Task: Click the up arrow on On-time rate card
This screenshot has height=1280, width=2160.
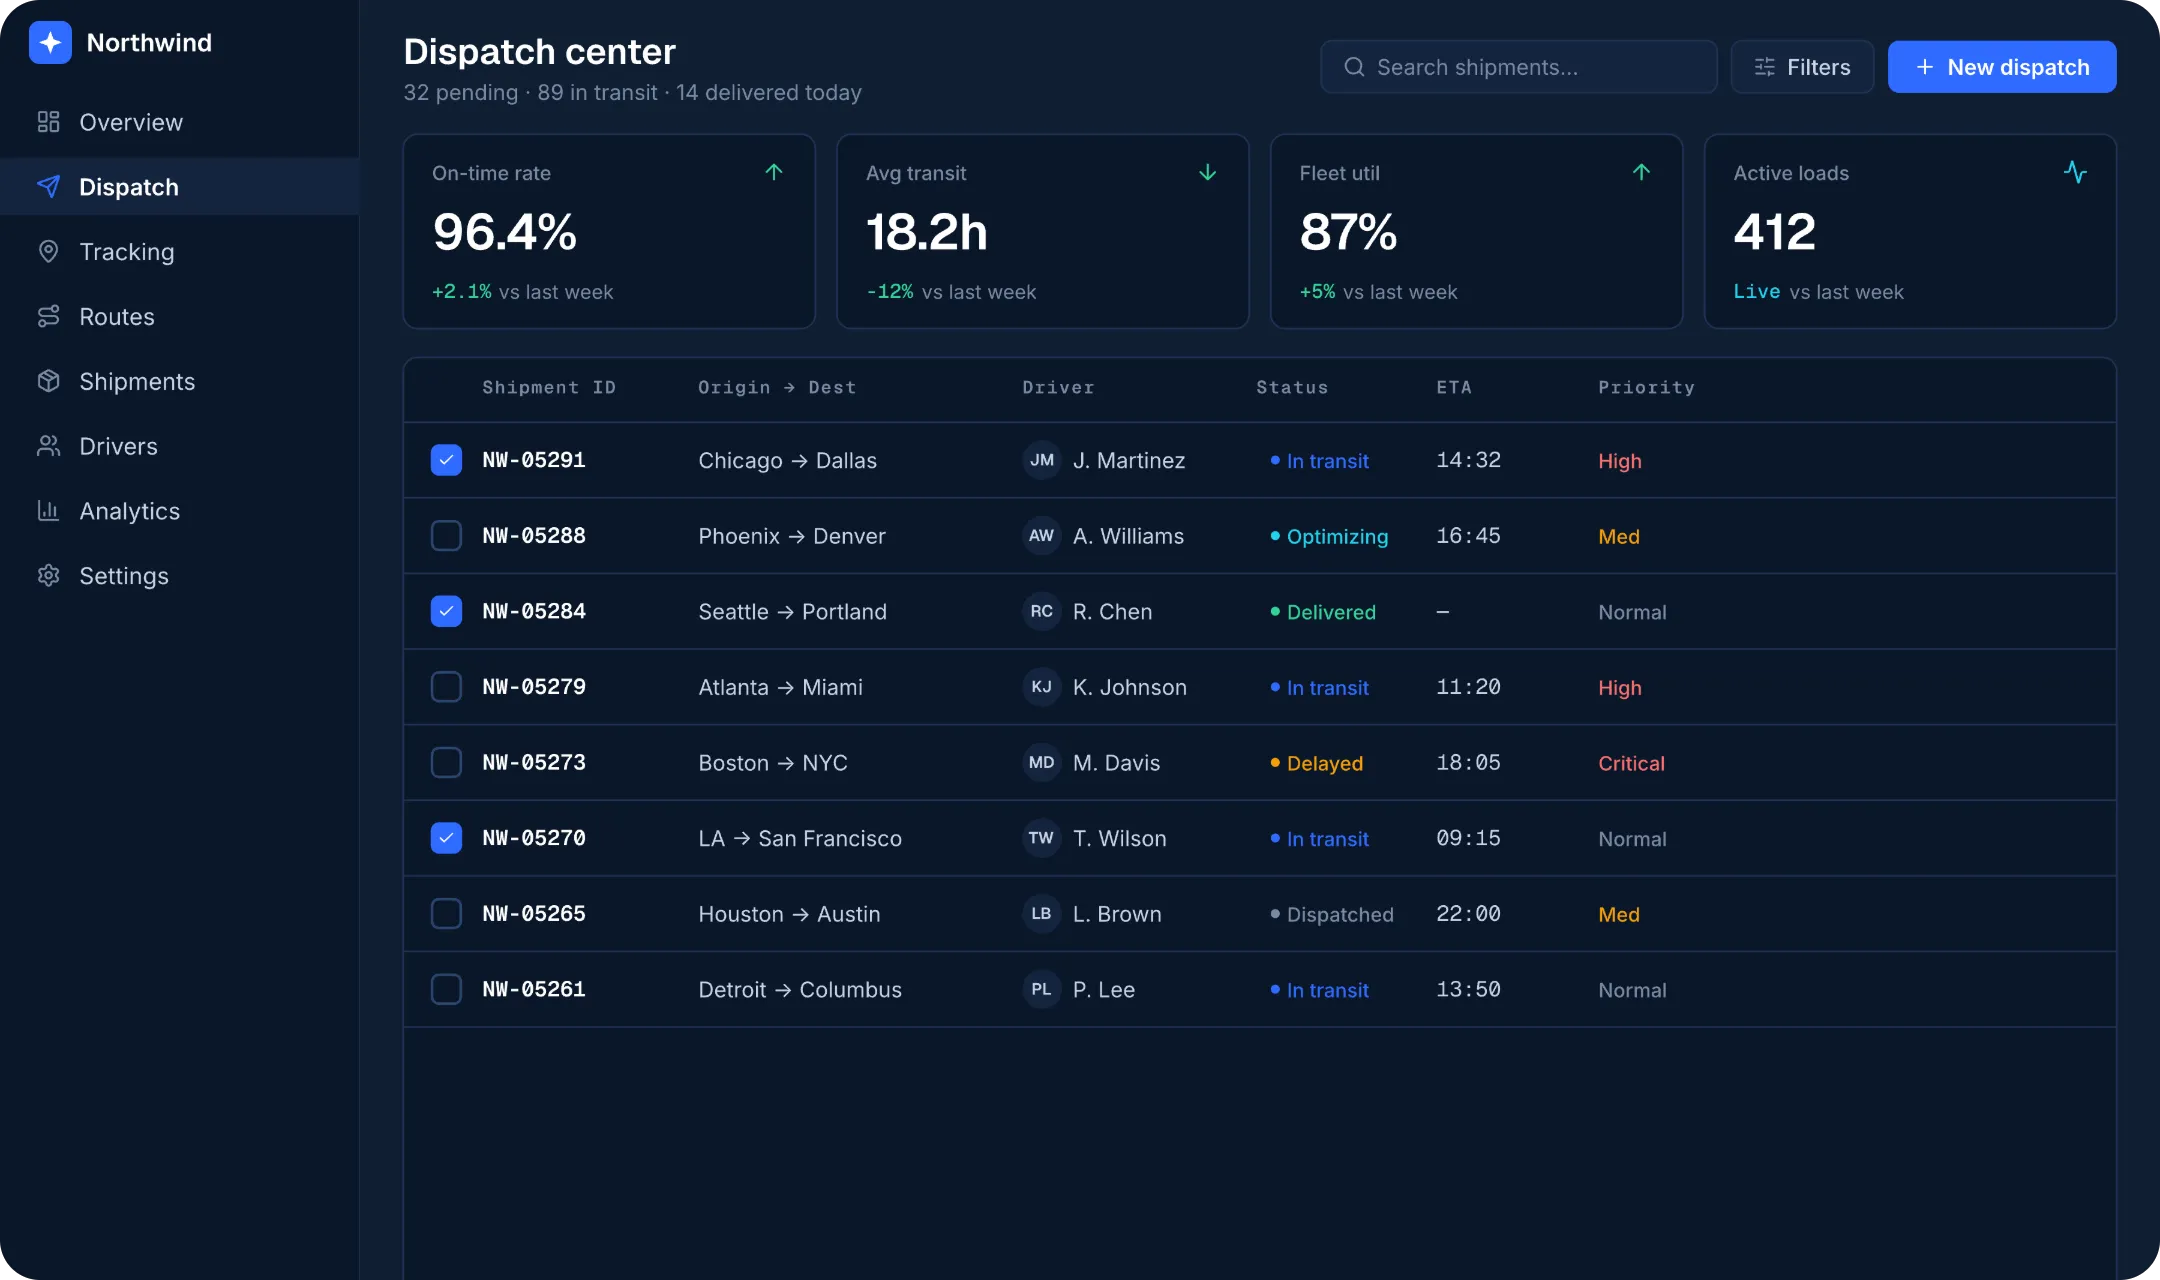Action: [774, 172]
